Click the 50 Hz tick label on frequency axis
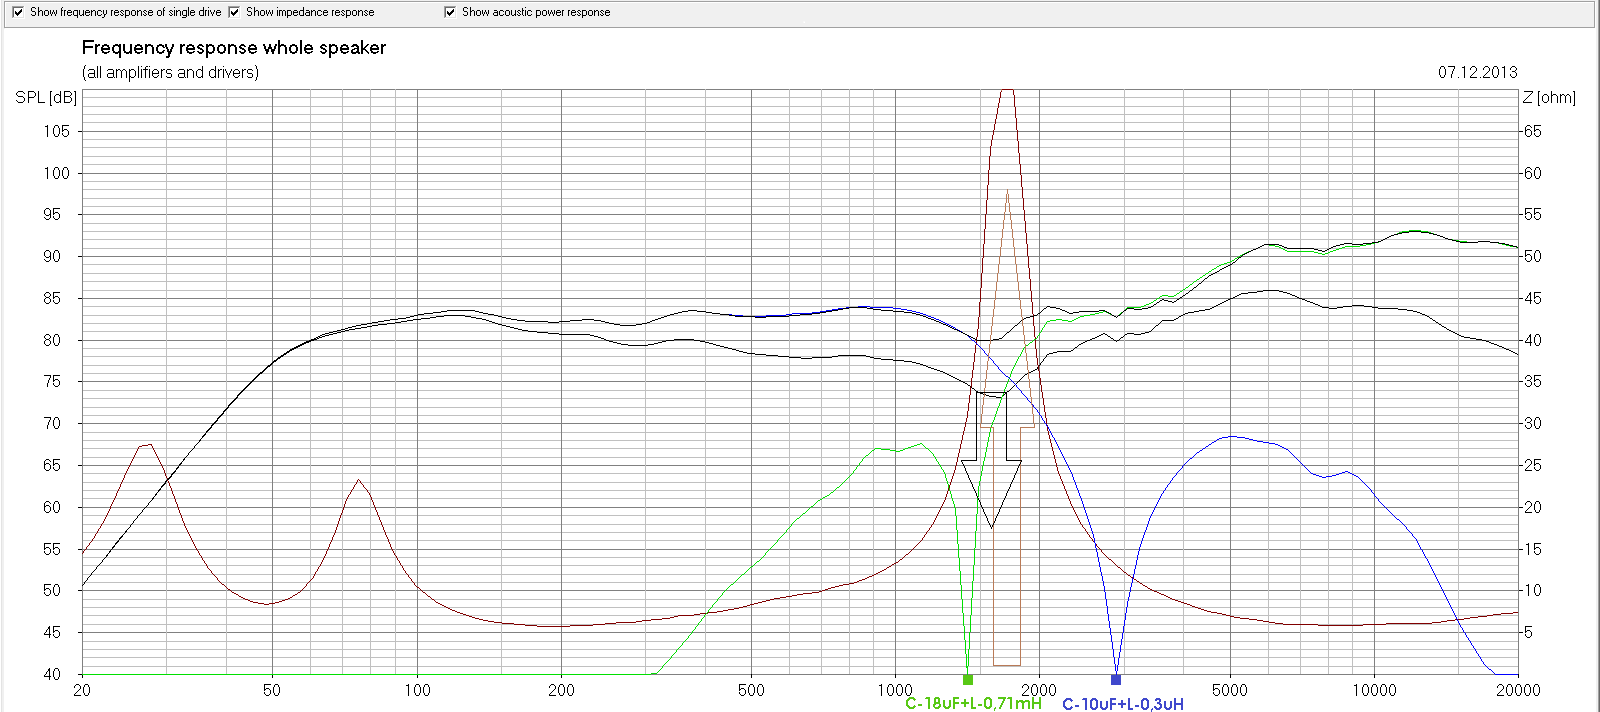The image size is (1600, 712). tap(272, 690)
